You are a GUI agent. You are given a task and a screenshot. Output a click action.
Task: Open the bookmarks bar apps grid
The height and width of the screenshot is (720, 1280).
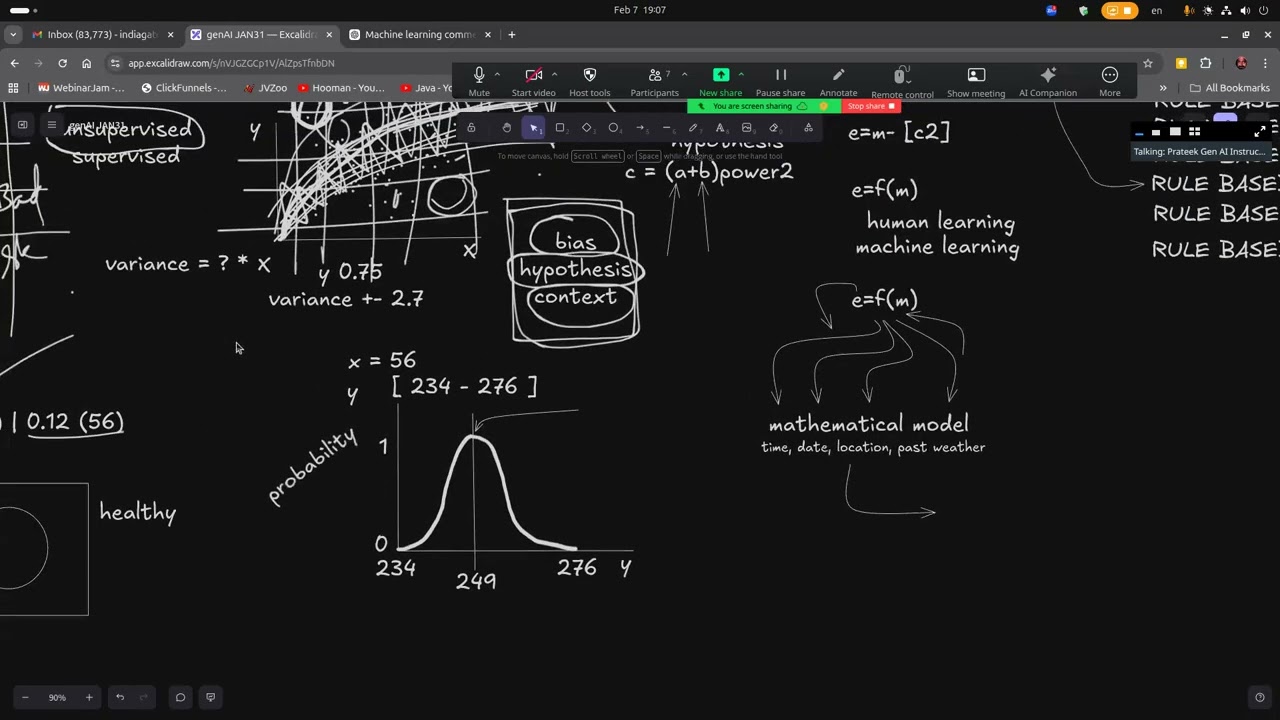click(x=14, y=88)
